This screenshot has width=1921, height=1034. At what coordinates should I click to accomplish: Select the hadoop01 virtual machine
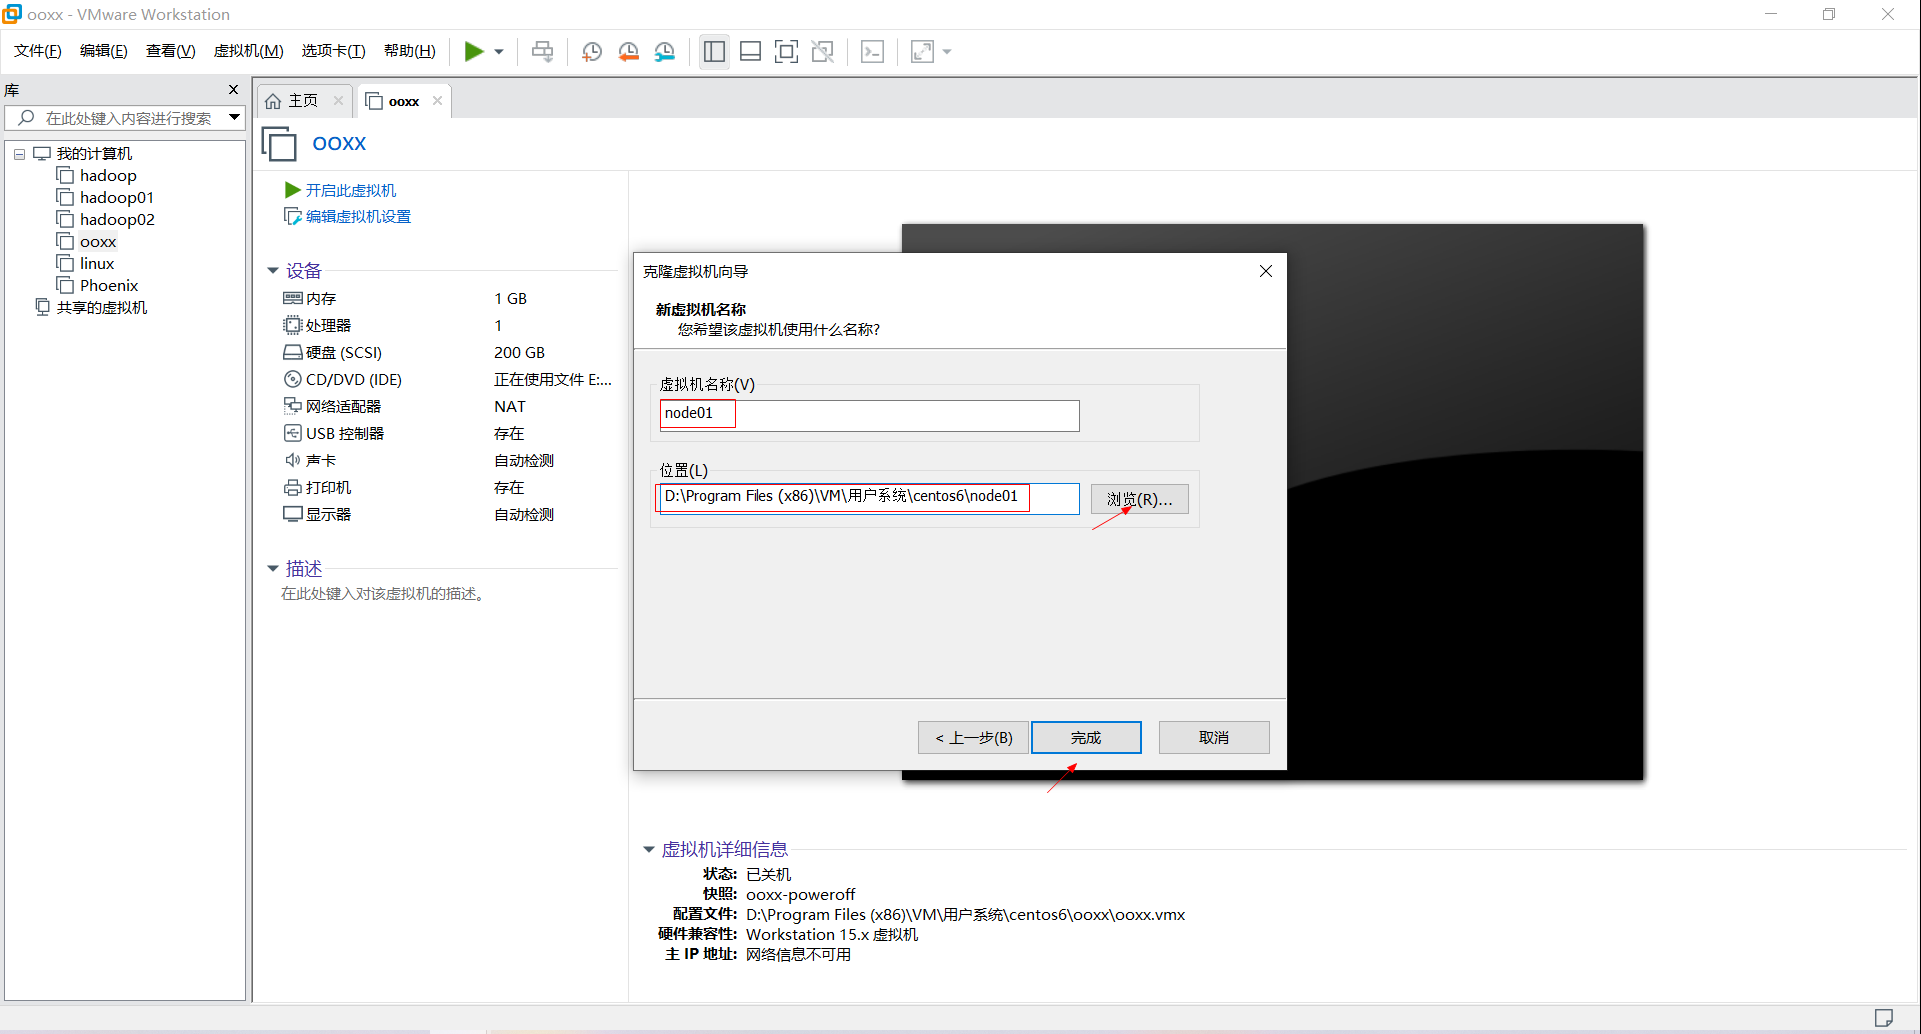pos(117,197)
